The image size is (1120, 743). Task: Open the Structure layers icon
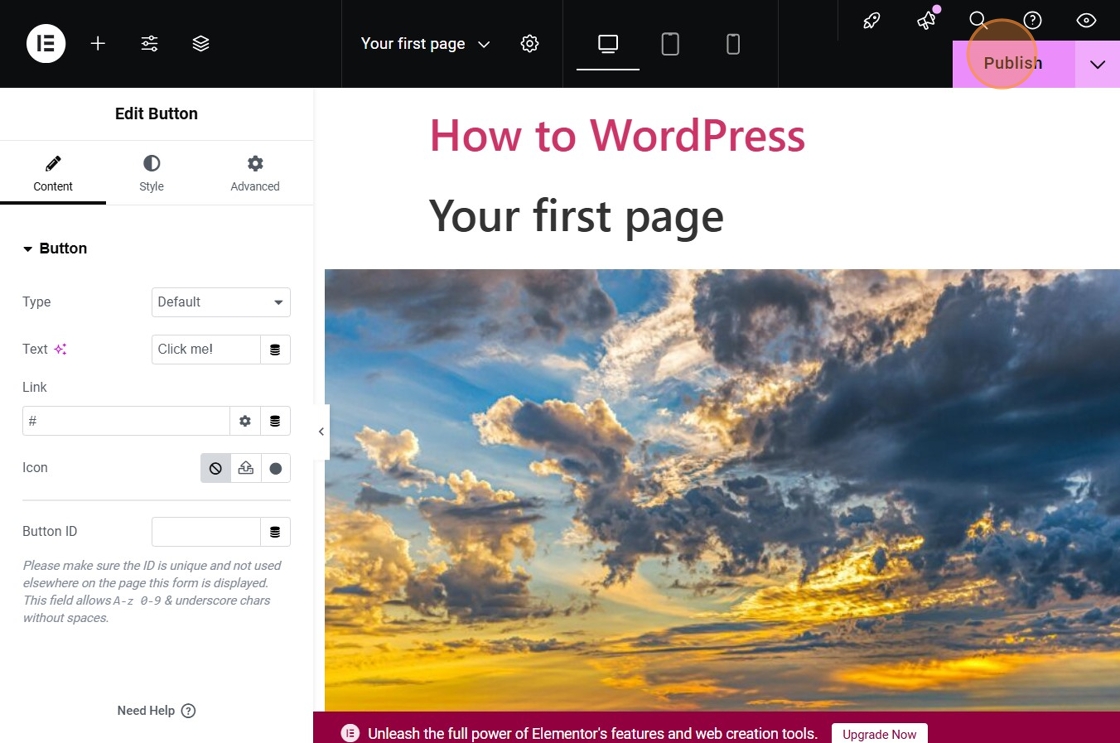click(x=201, y=44)
